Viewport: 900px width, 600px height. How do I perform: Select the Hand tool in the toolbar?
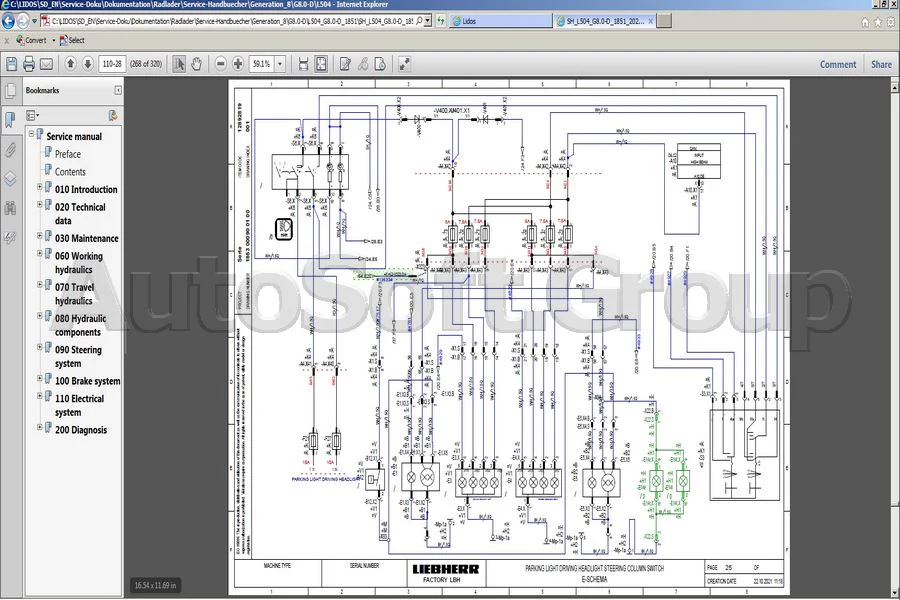click(195, 63)
